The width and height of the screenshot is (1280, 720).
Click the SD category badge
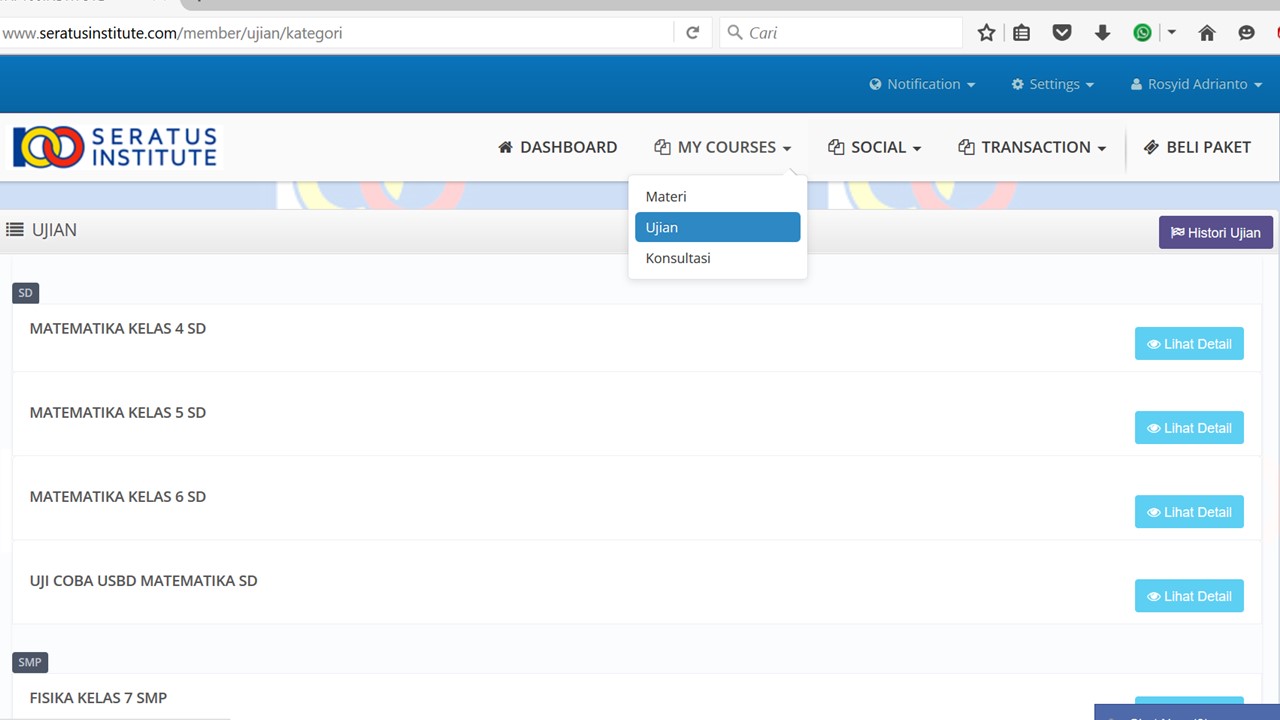[25, 293]
